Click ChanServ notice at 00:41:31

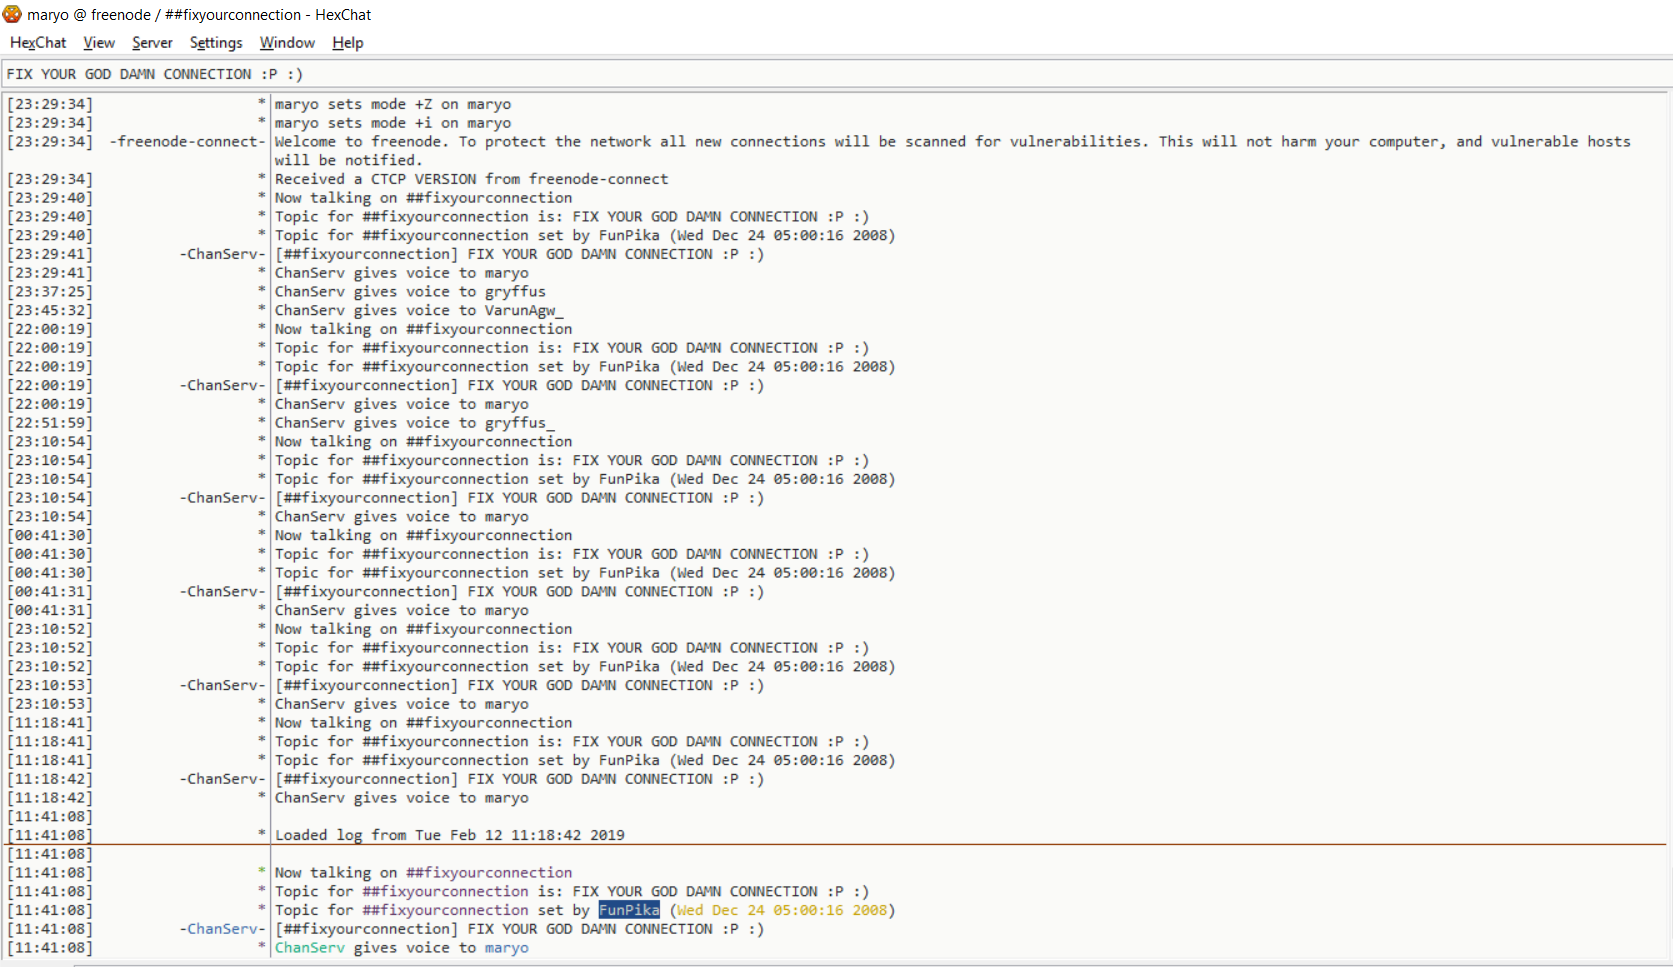tap(519, 592)
